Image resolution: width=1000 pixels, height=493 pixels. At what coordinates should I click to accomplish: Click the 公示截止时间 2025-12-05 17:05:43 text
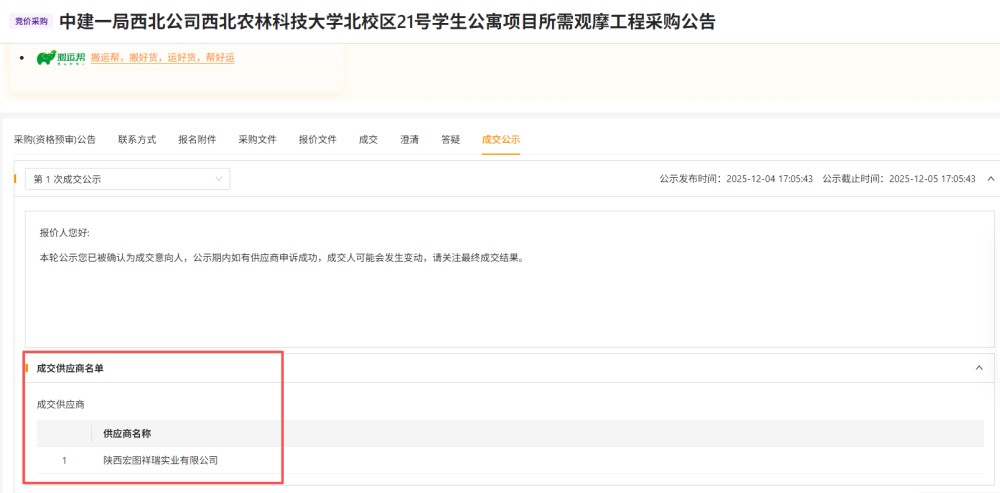coord(899,179)
